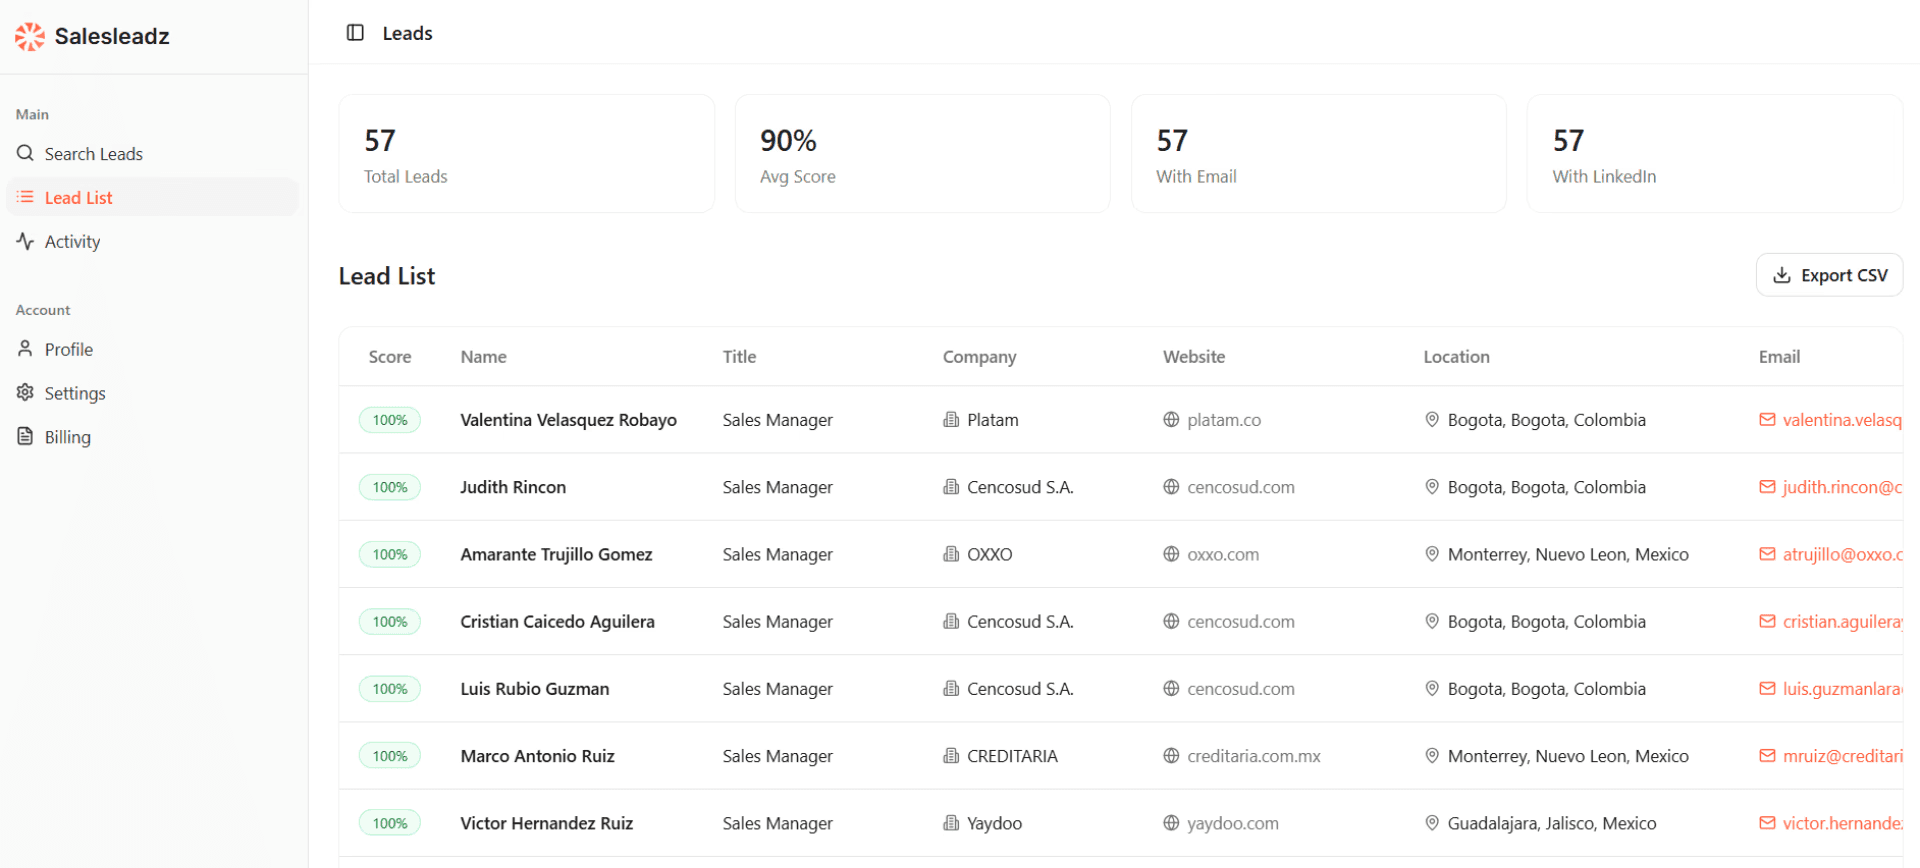Click globe icon beside oxxo.com
This screenshot has height=868, width=1920.
coord(1171,554)
